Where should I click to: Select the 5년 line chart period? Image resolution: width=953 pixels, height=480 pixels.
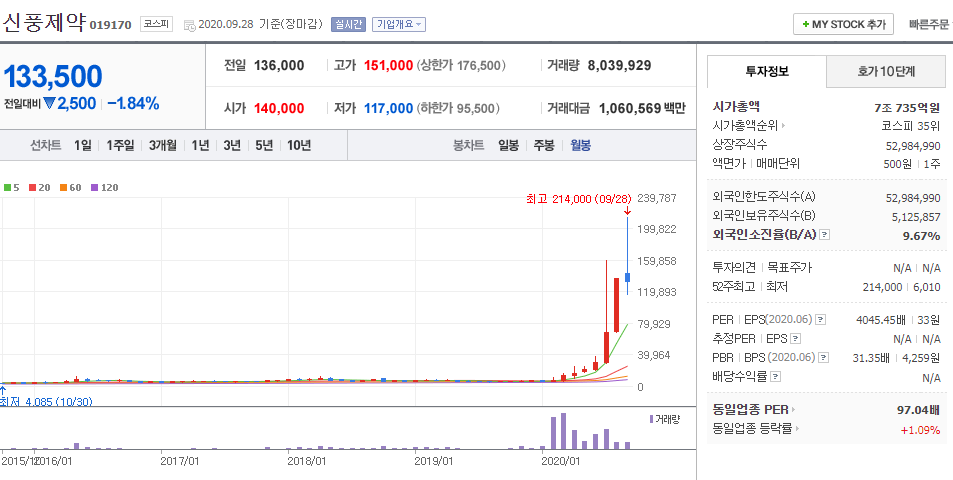[264, 145]
